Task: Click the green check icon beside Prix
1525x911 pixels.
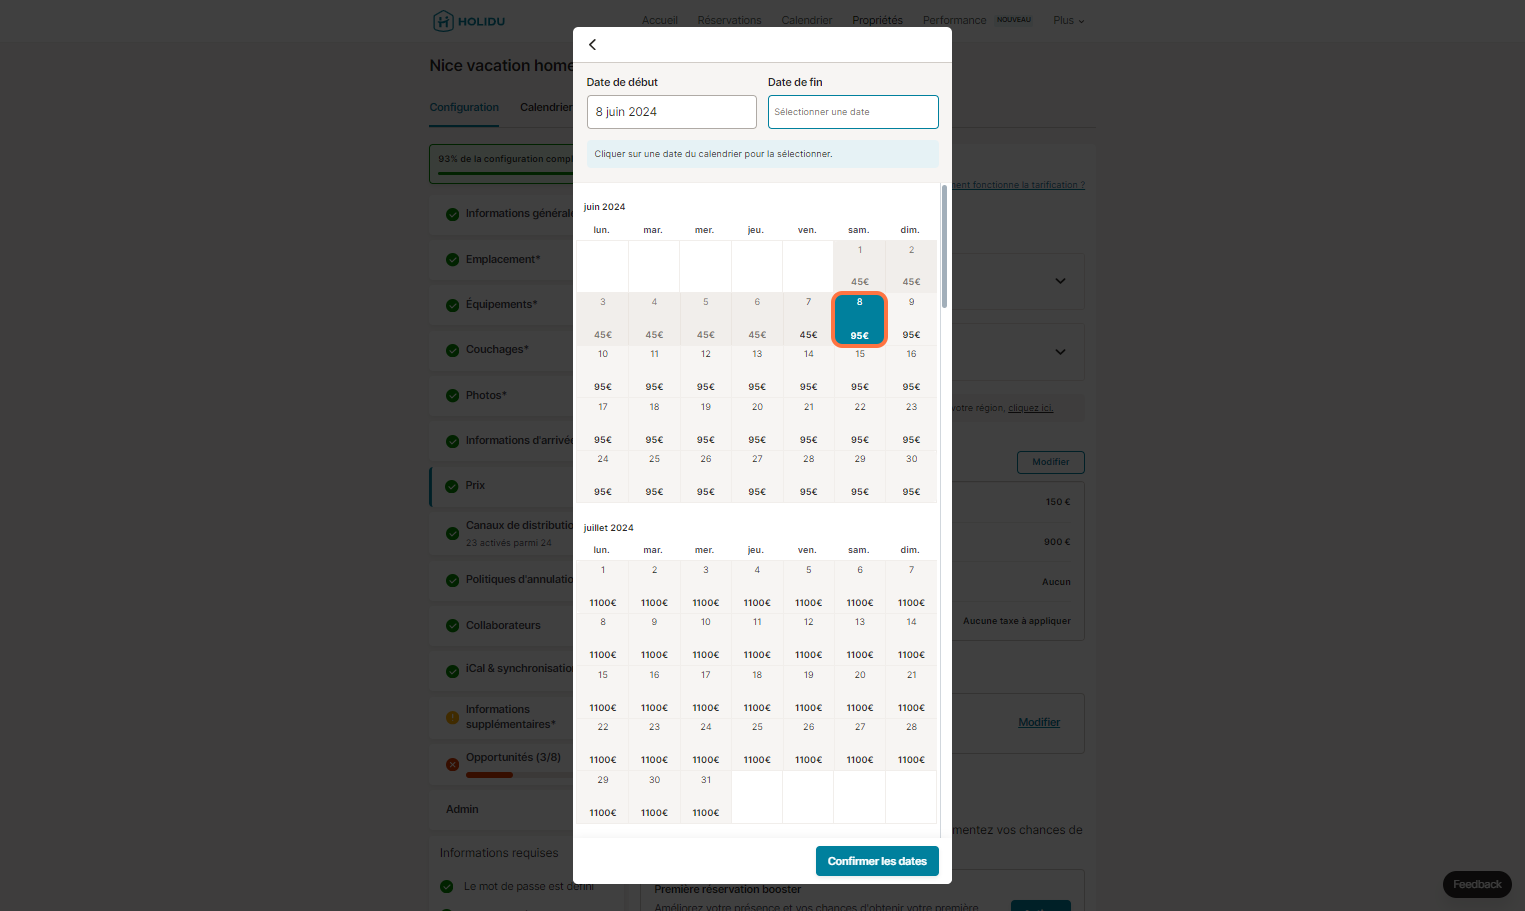Action: coord(452,486)
